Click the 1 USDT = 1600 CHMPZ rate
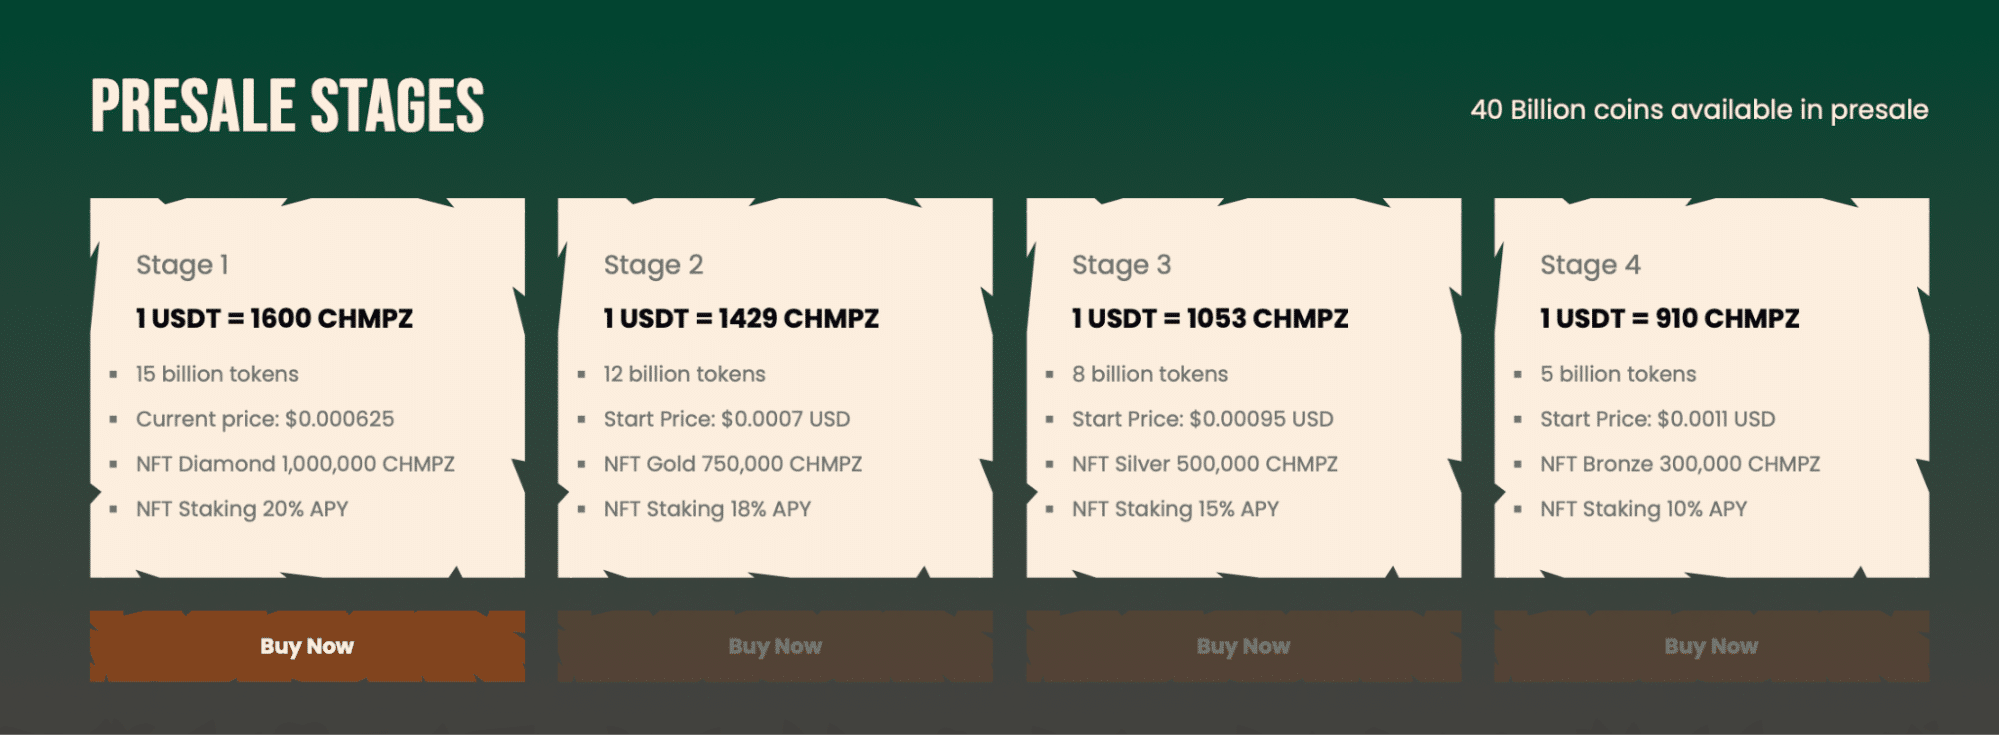Viewport: 1999px width, 735px height. click(x=274, y=318)
